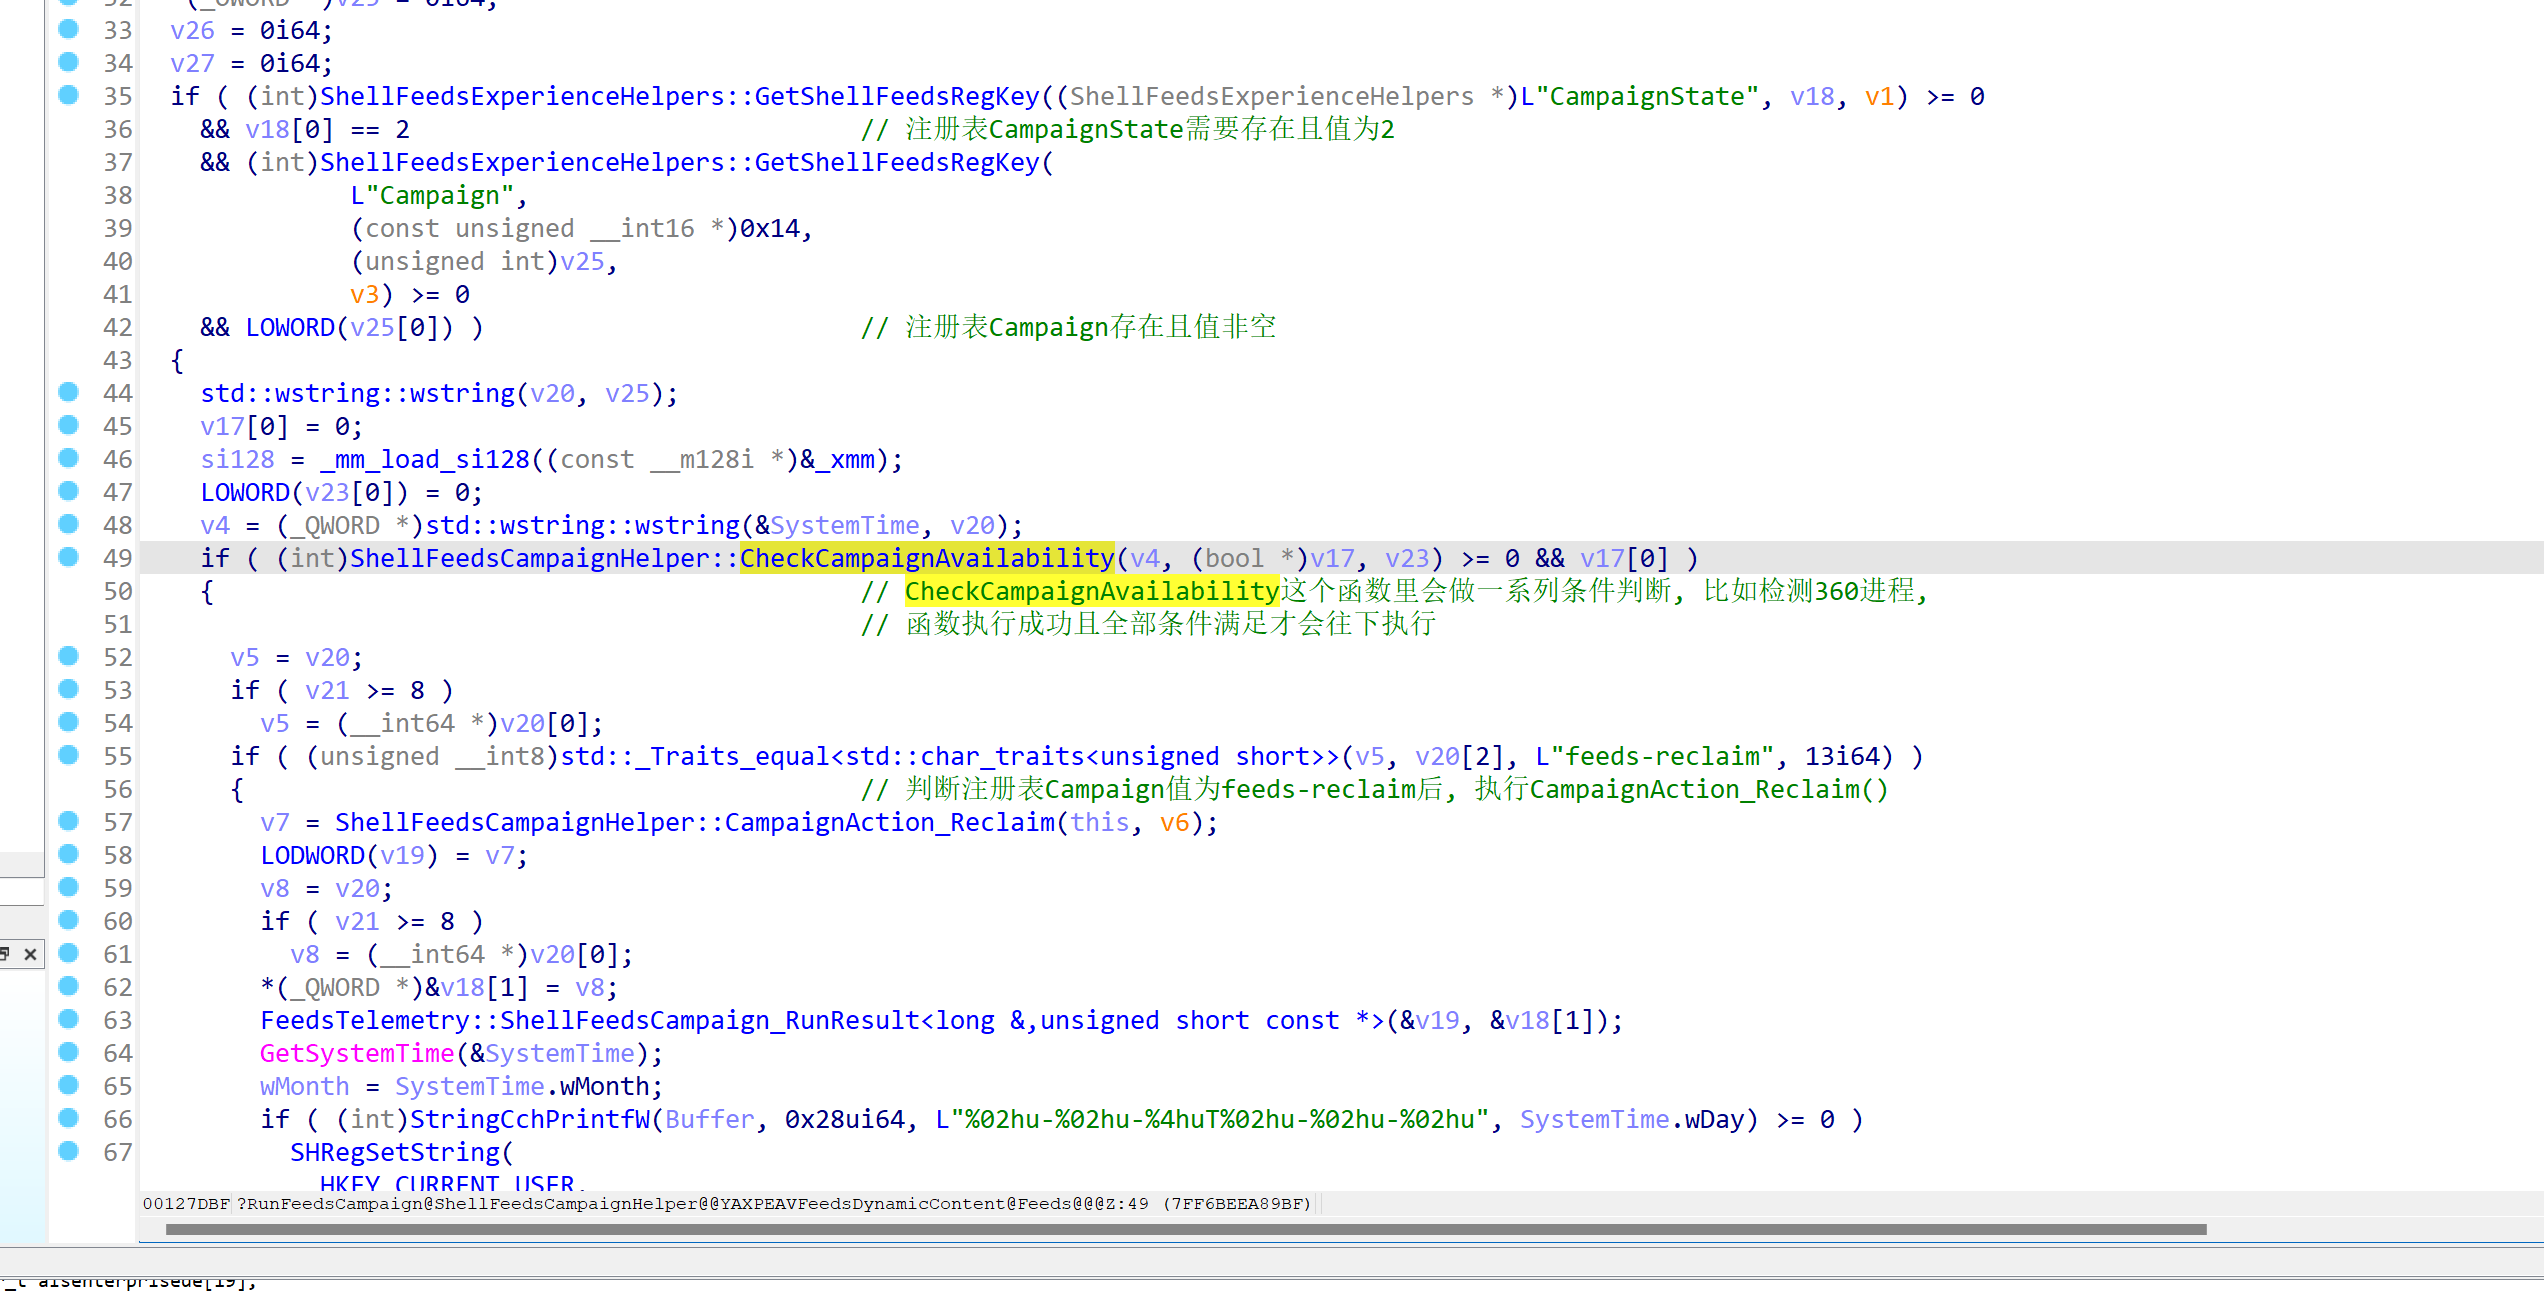Click breakpoint marker beside line 52
The height and width of the screenshot is (1295, 2544).
(68, 656)
